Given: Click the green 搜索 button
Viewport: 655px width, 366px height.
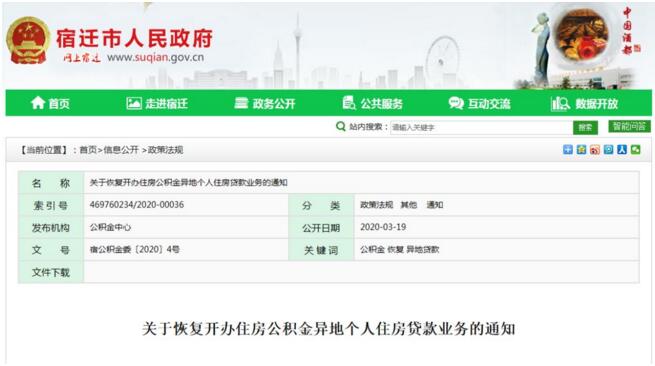Looking at the screenshot, I should click(585, 127).
